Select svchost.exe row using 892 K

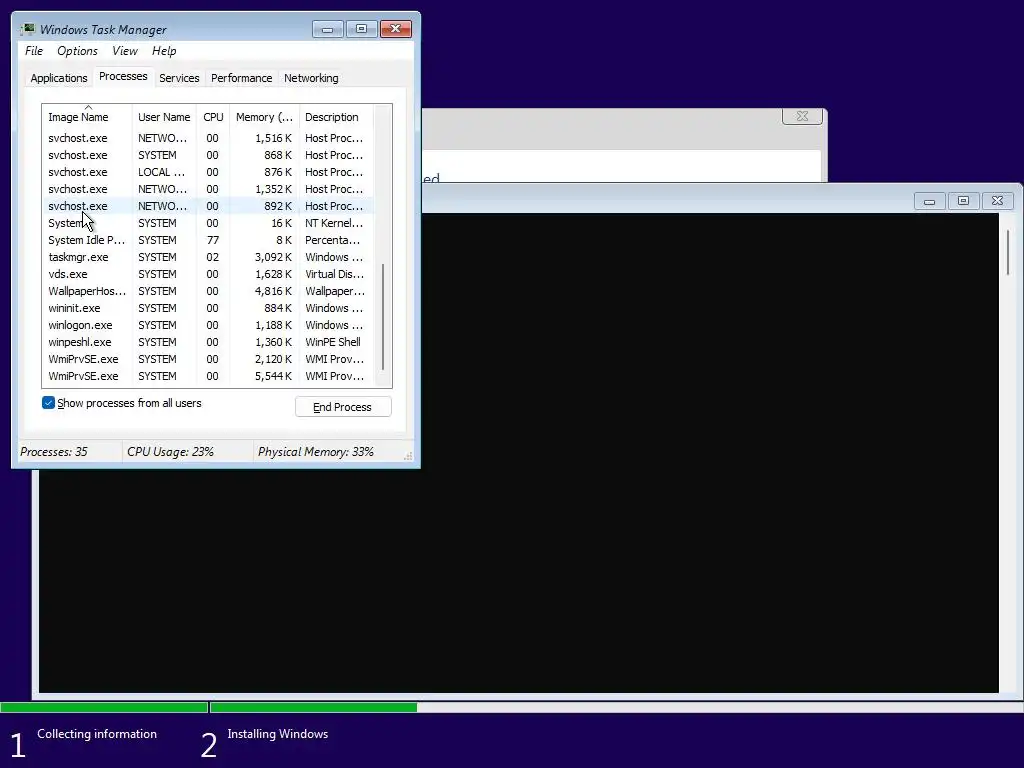[x=208, y=206]
